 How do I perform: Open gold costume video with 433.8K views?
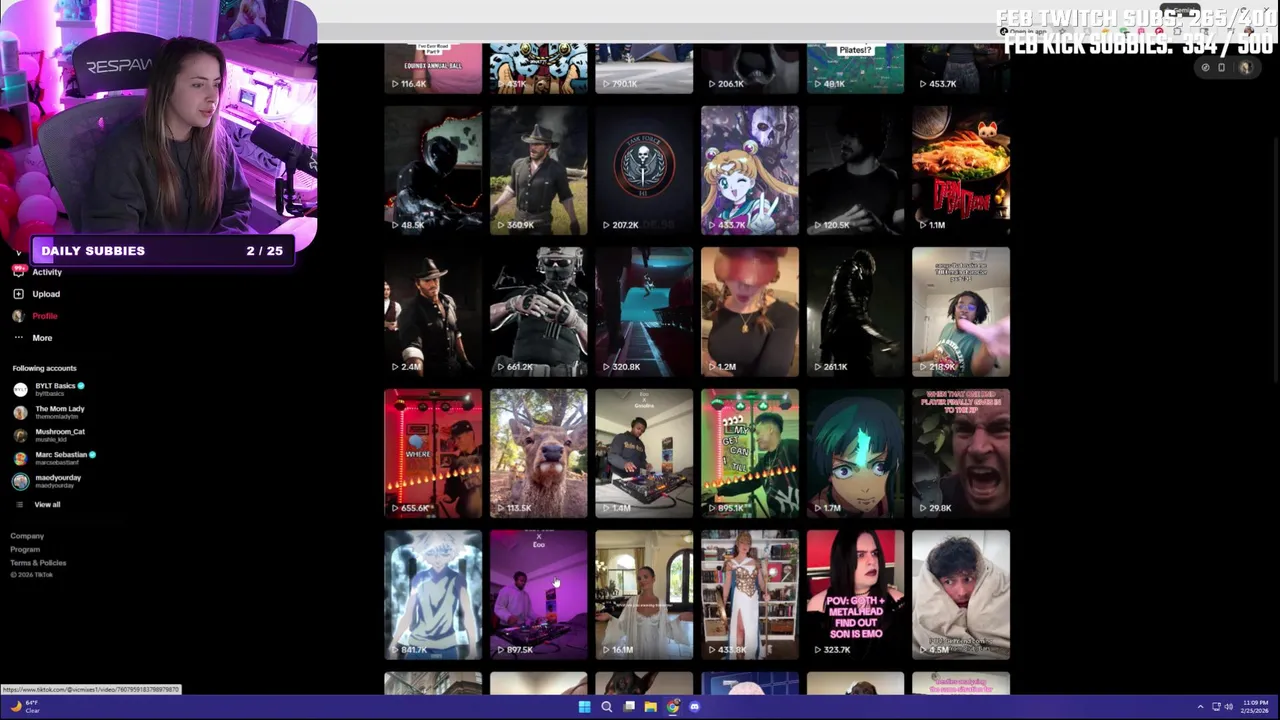[750, 595]
